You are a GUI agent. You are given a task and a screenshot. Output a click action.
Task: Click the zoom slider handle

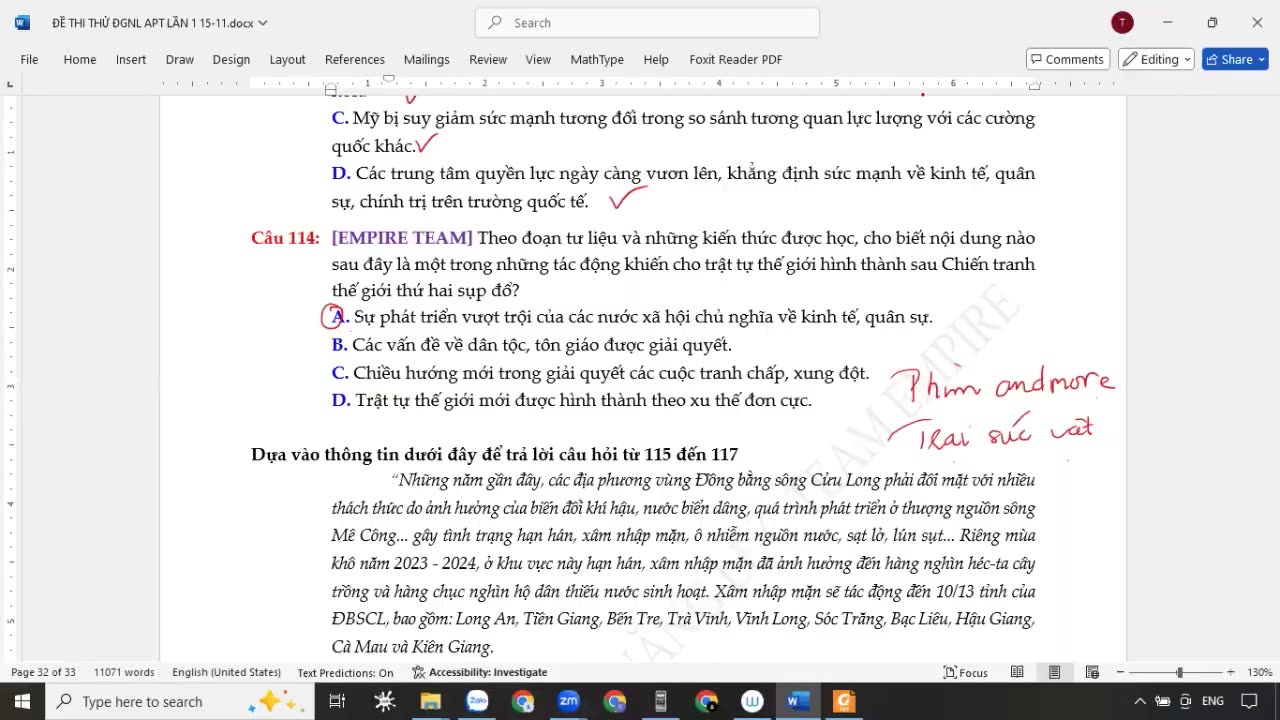coord(1180,672)
